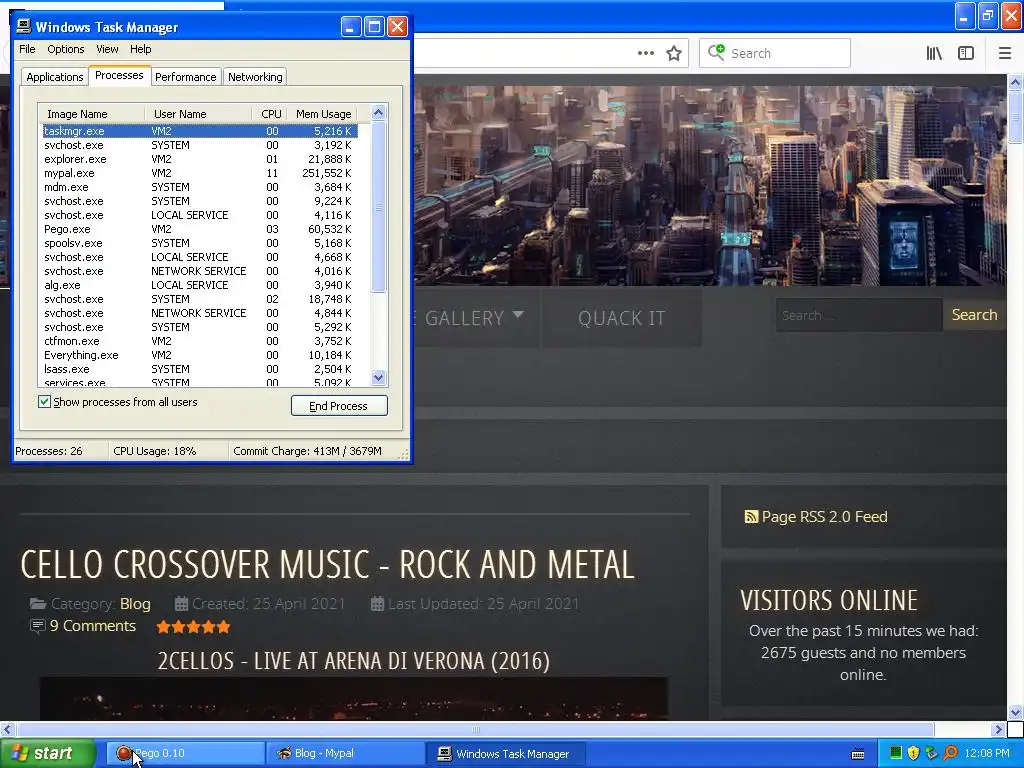Click the browser horizontal scrollbar thumb
1024x768 pixels.
click(475, 729)
